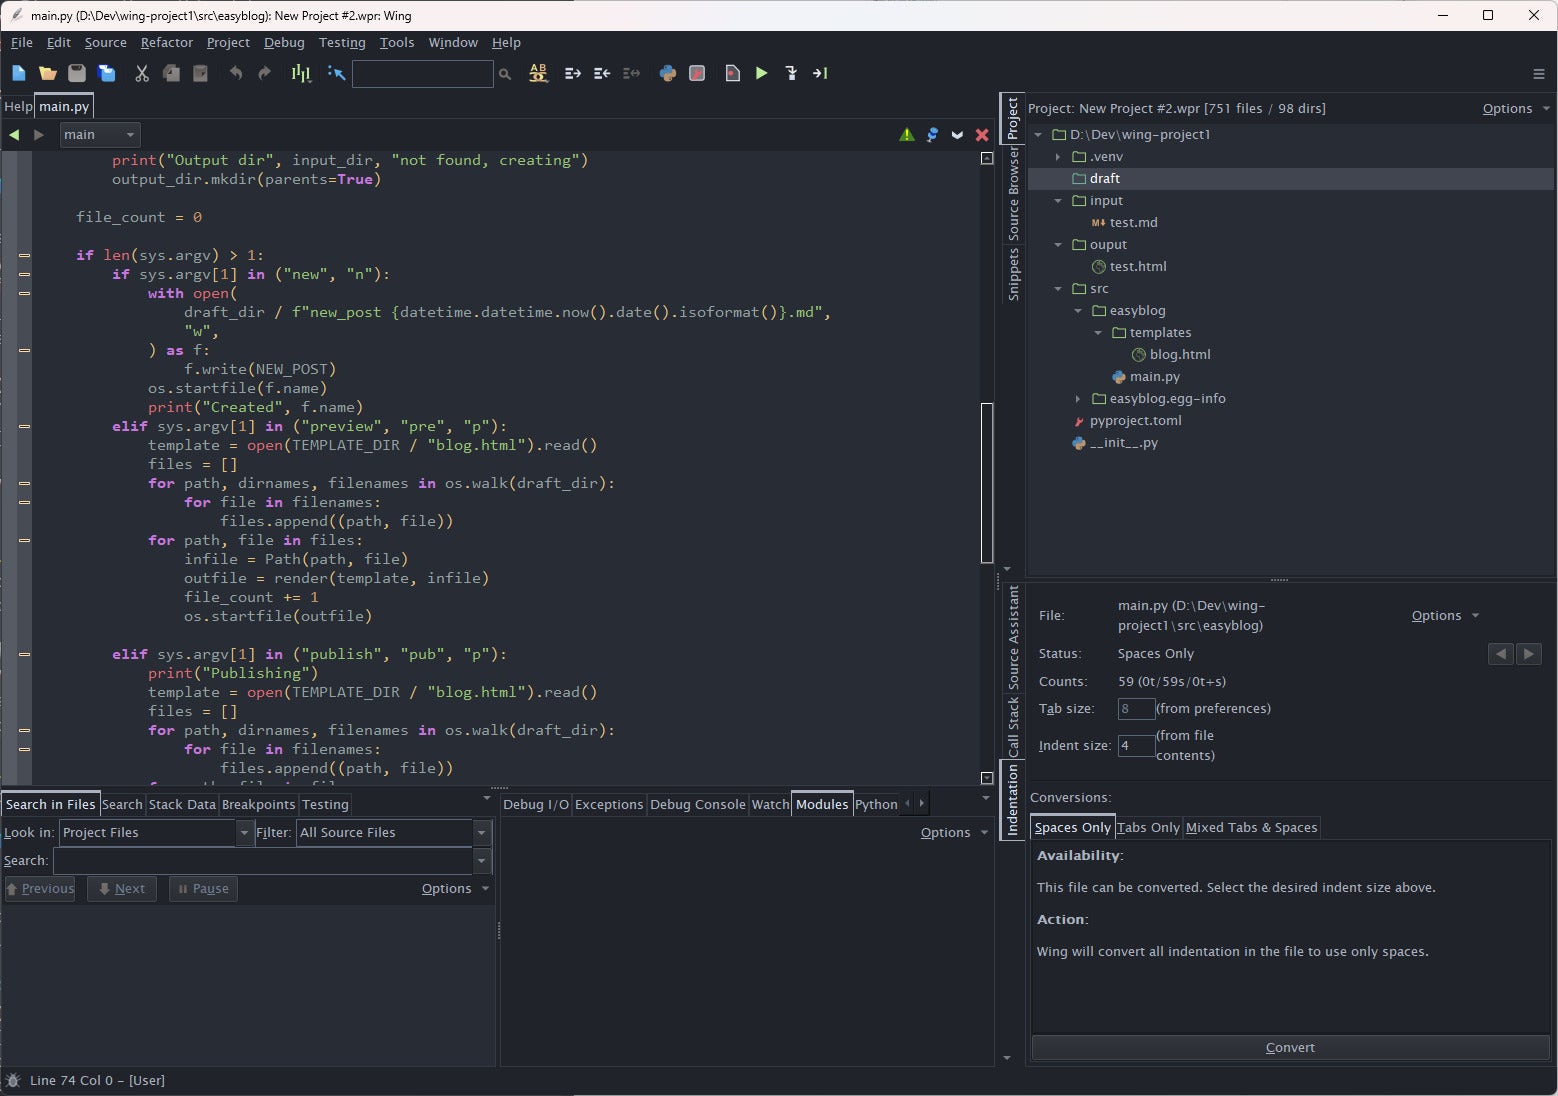
Task: Click the breakpoint document icon
Action: [x=733, y=73]
